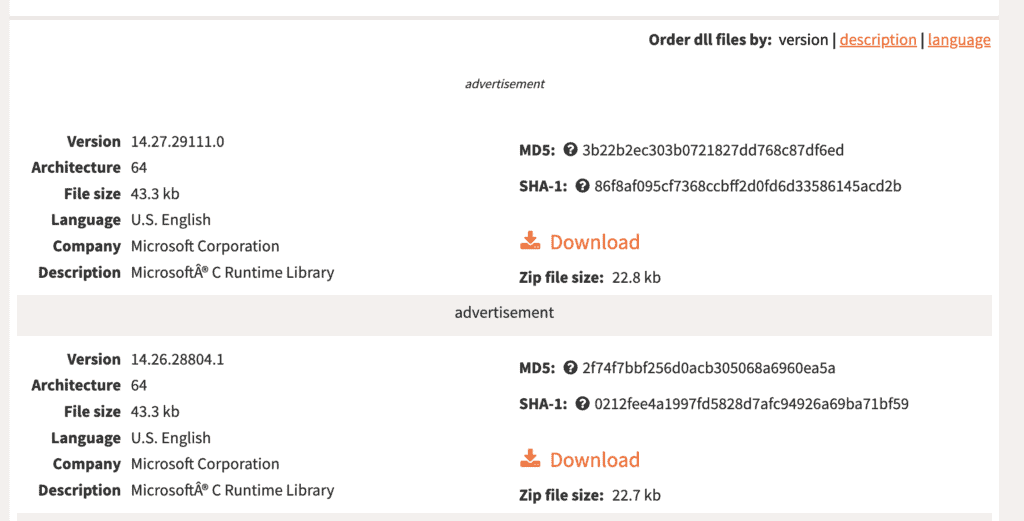Image resolution: width=1024 pixels, height=521 pixels.
Task: Click the MD5 question mark for version 14.26.28804.1
Action: [x=570, y=368]
